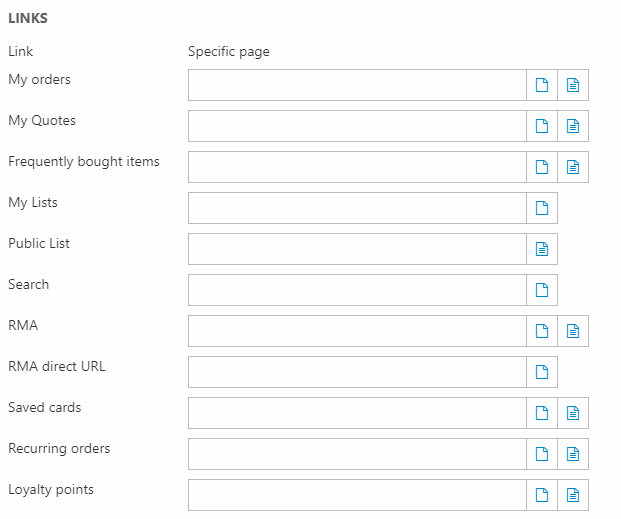Click the lined page icon for My orders
This screenshot has width=621, height=519.
click(x=573, y=85)
